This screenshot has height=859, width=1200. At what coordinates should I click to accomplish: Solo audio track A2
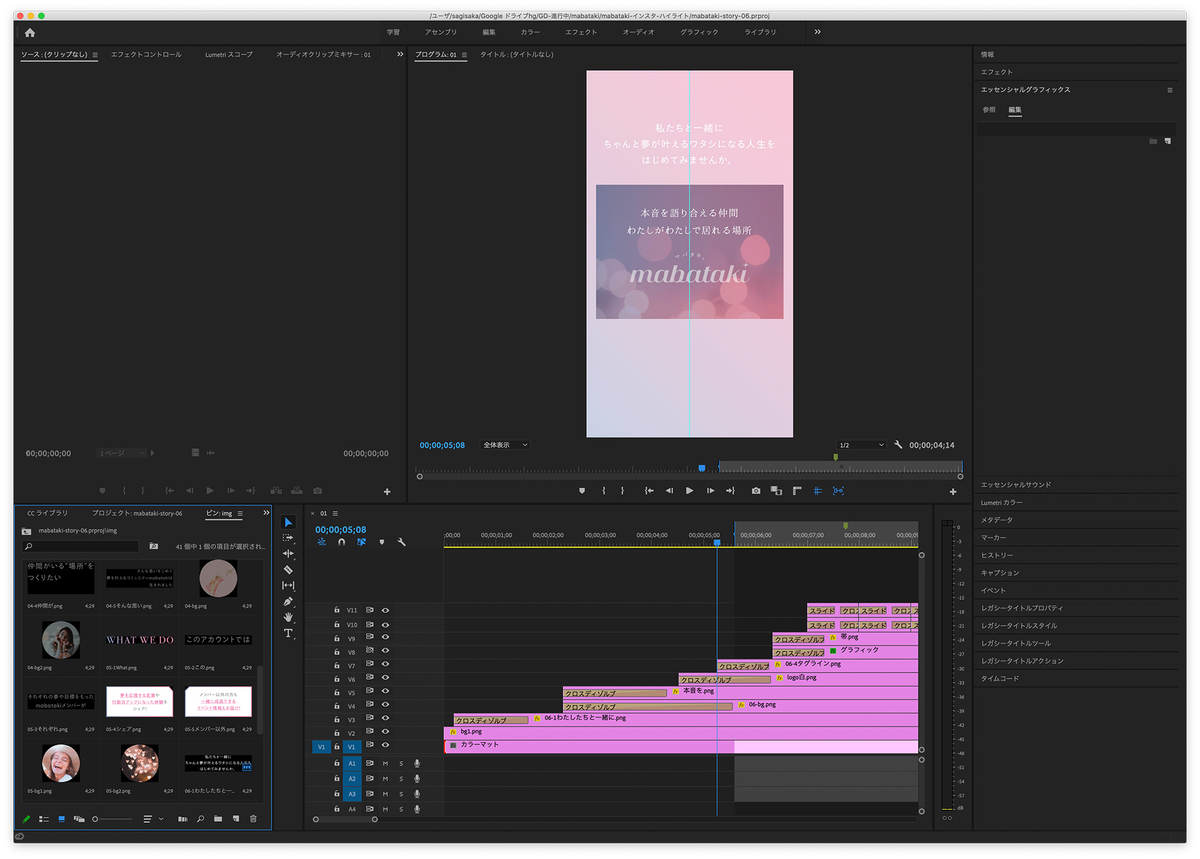coord(401,778)
